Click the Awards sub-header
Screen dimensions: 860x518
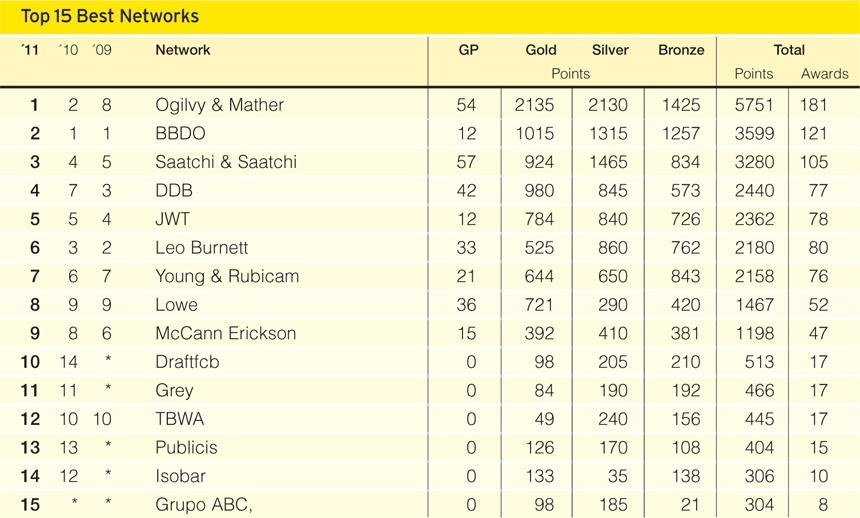(824, 74)
